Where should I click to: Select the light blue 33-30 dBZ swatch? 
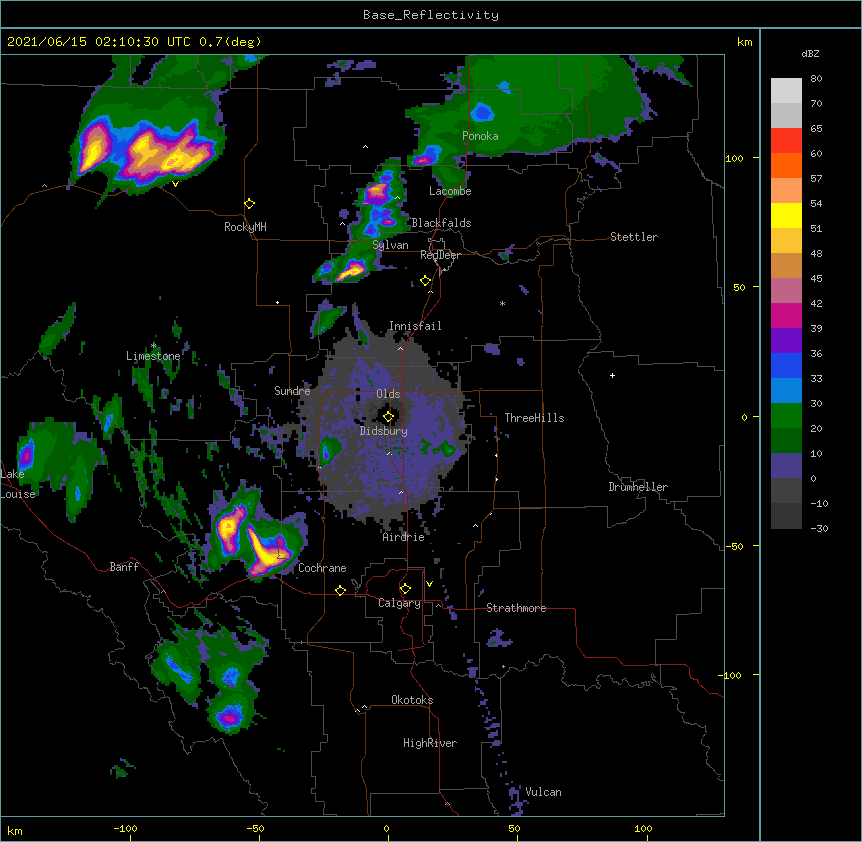[786, 391]
